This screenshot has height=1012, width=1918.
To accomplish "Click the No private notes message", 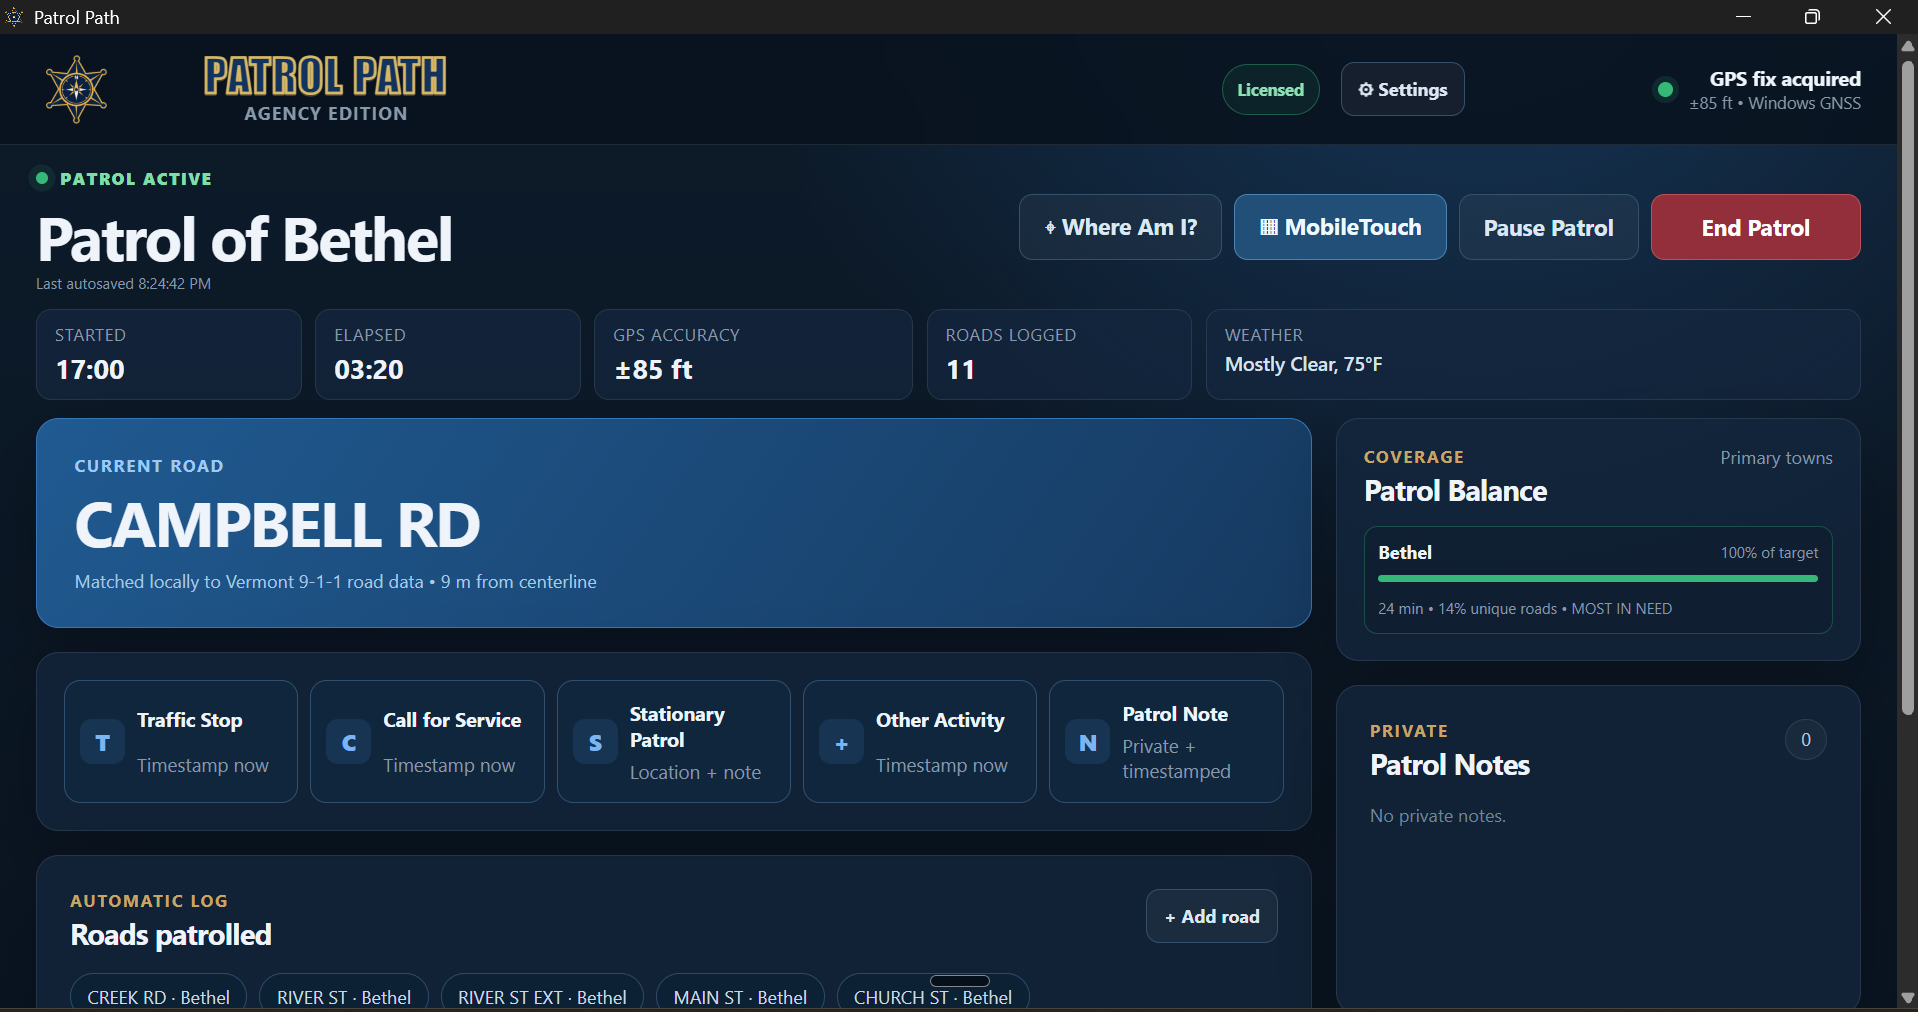I will pyautogui.click(x=1438, y=816).
